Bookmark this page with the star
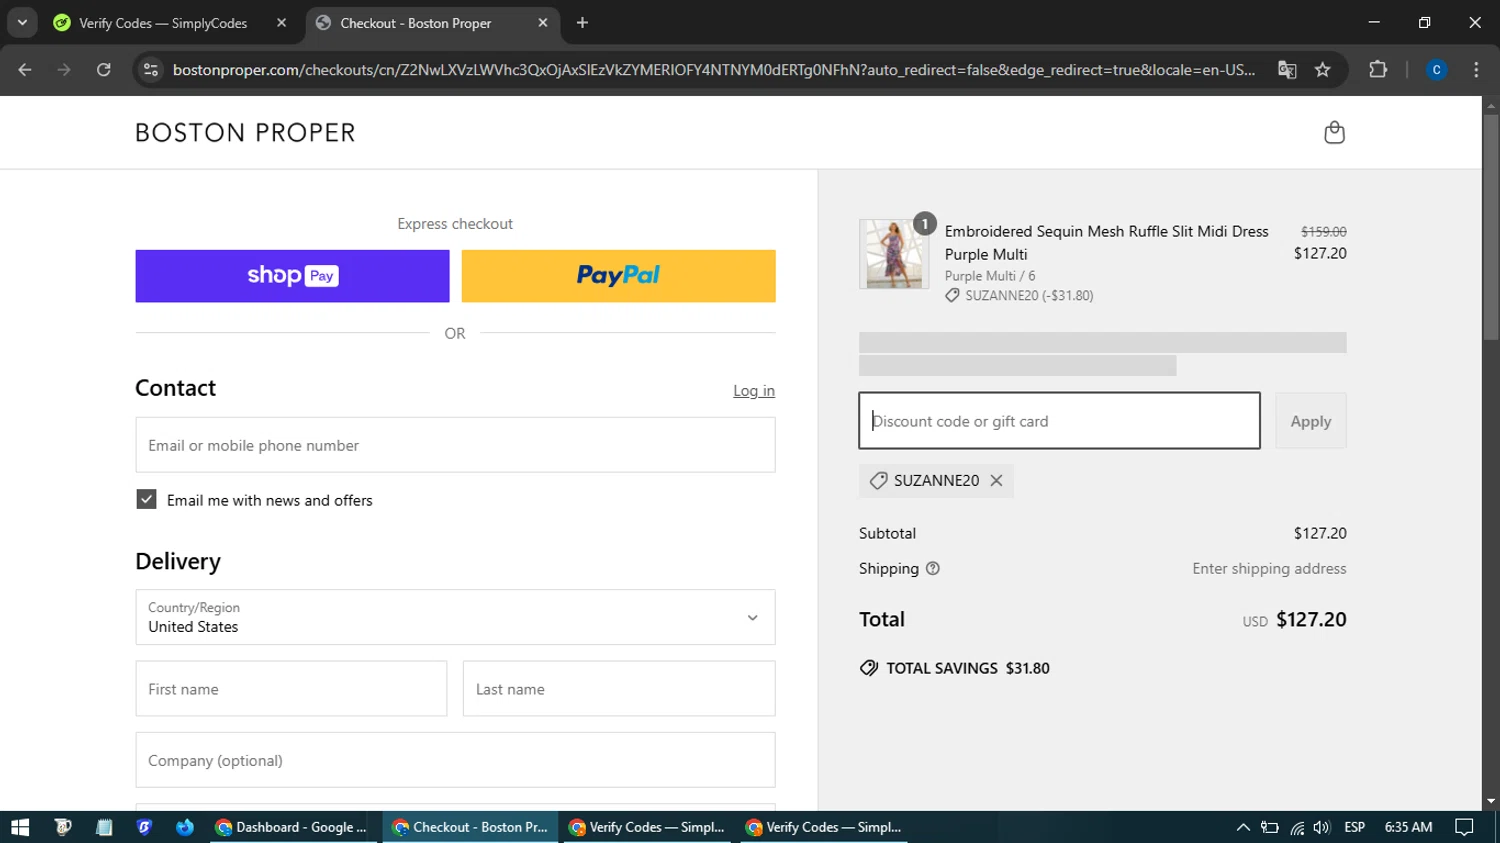1500x843 pixels. [1323, 70]
